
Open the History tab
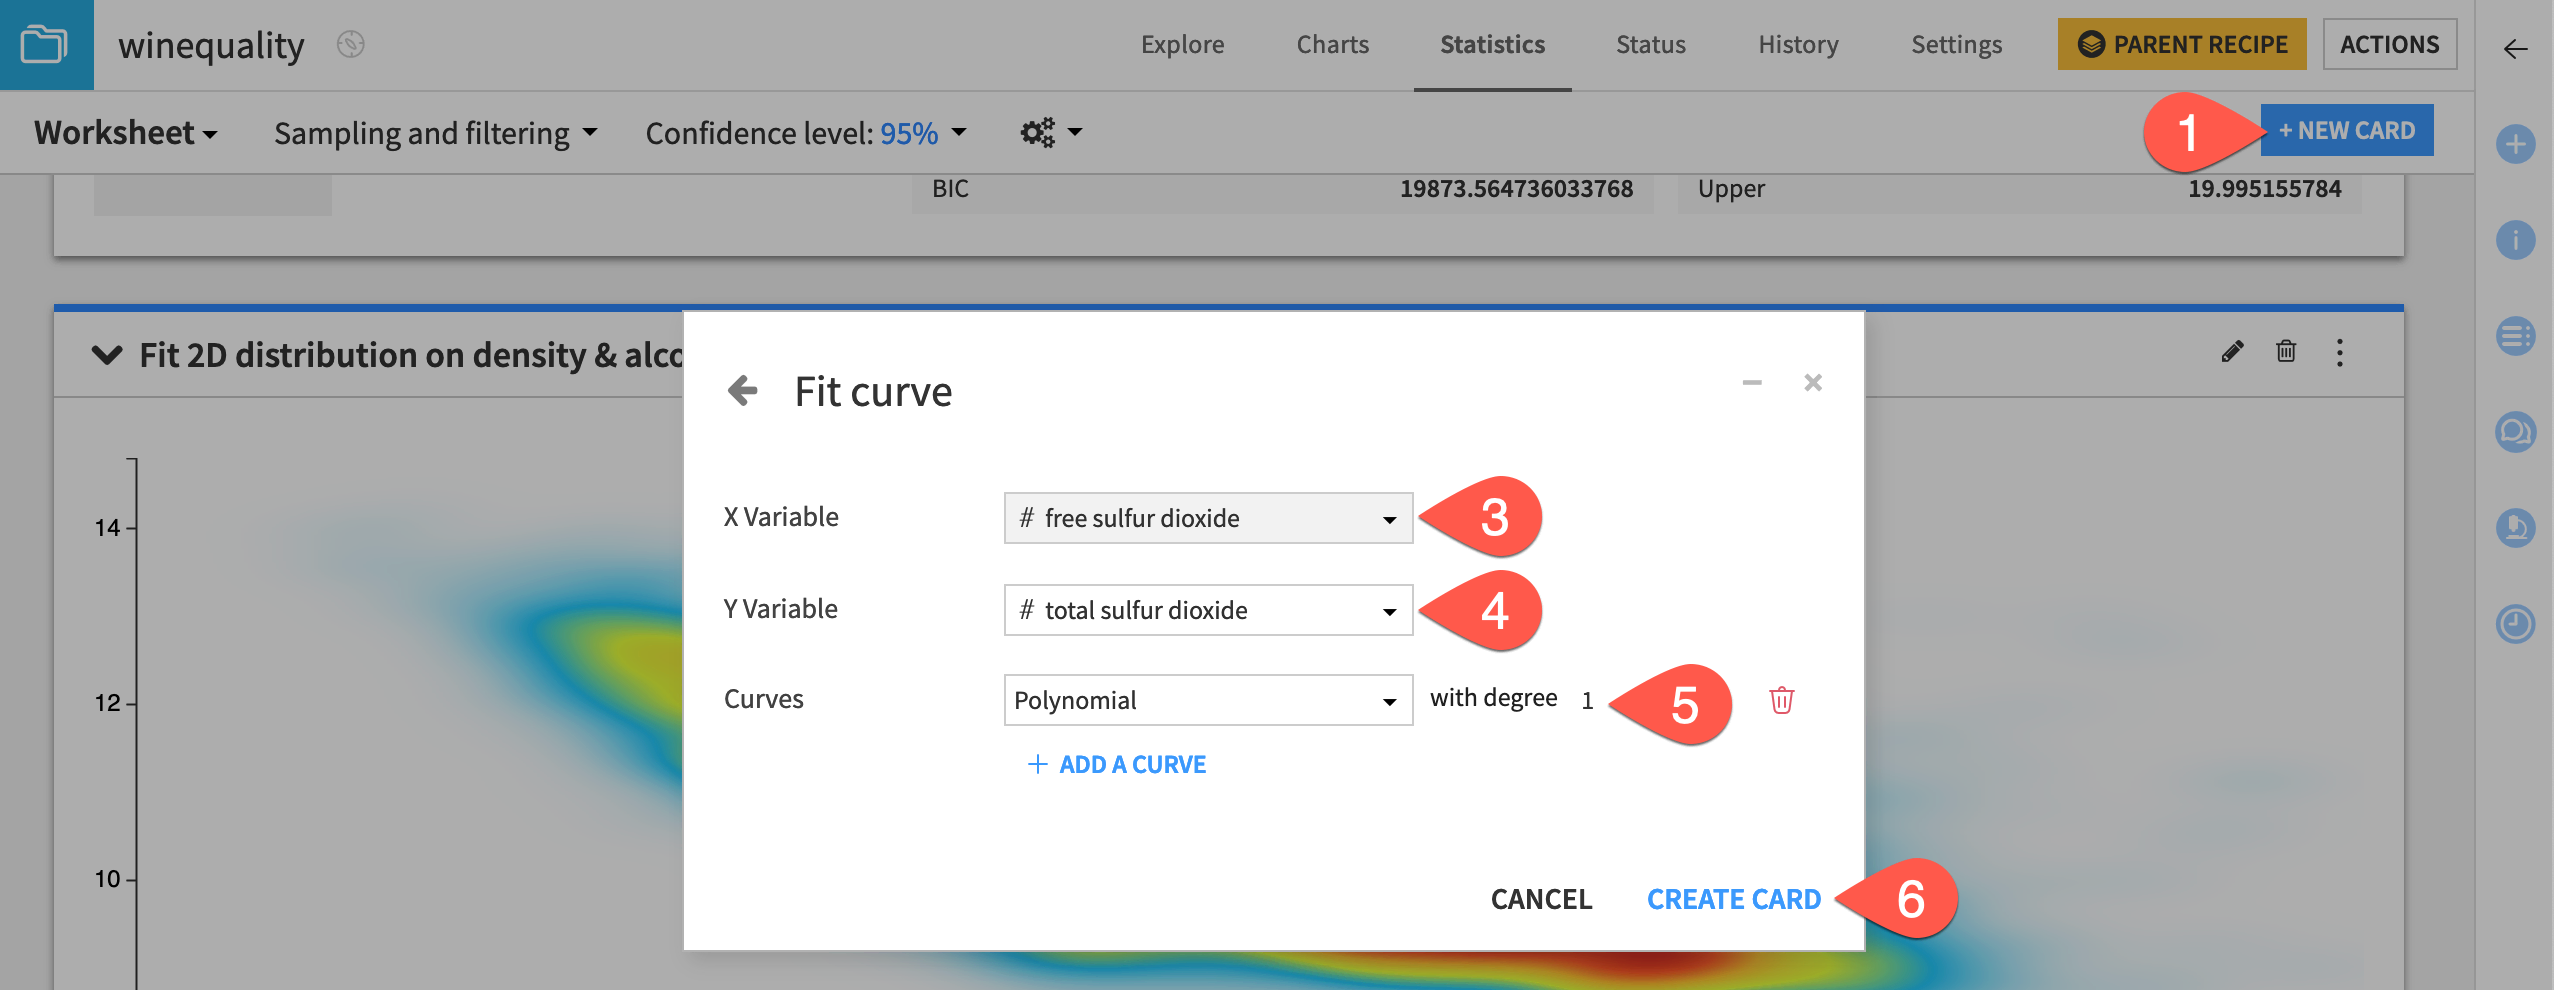point(1797,44)
